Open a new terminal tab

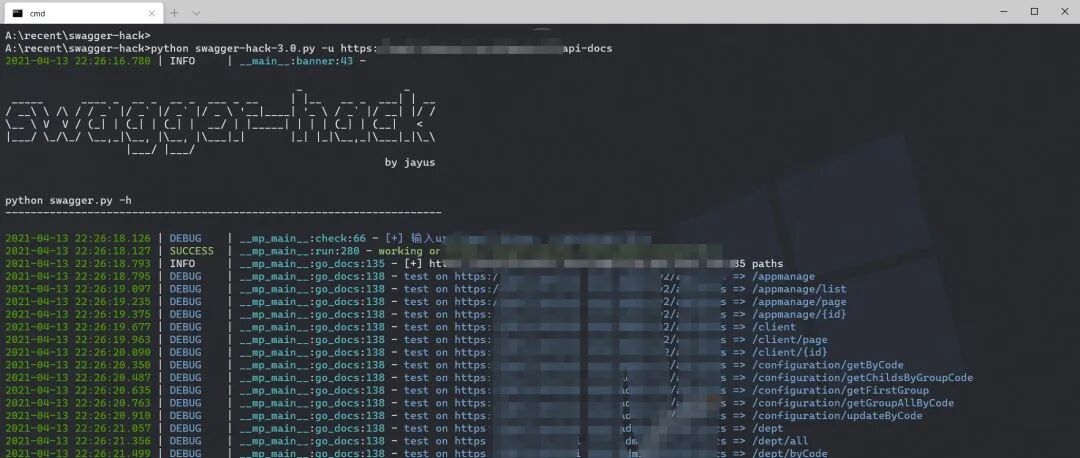[174, 13]
